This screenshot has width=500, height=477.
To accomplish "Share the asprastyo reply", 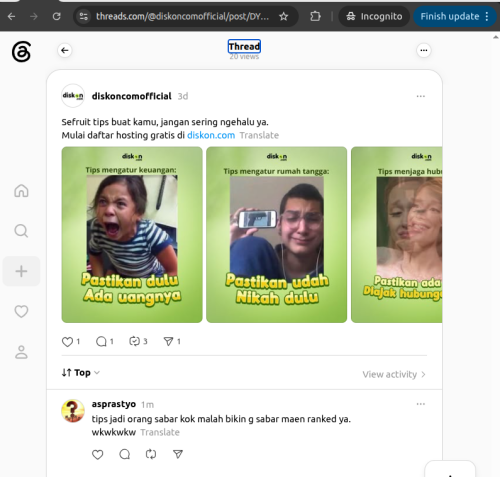I will click(178, 454).
